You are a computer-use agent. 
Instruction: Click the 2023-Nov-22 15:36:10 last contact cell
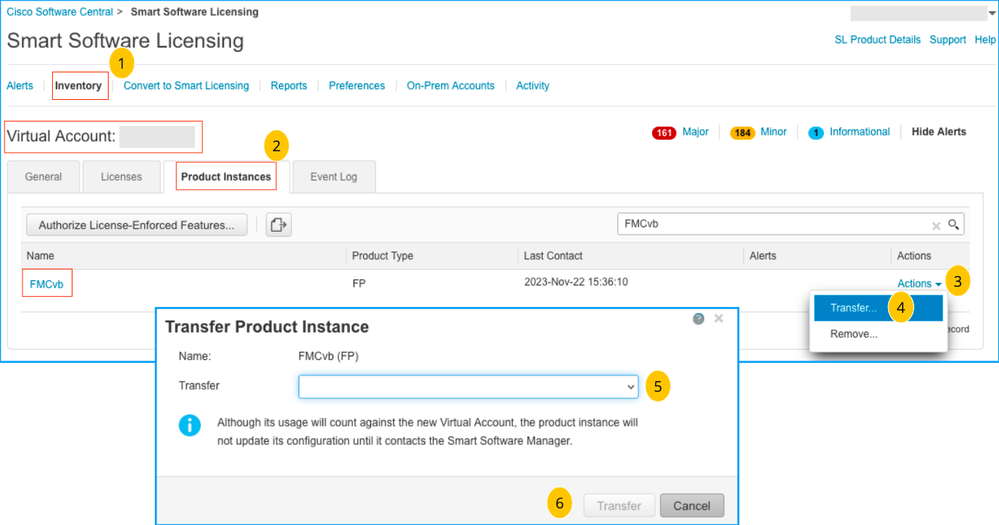[x=576, y=282]
